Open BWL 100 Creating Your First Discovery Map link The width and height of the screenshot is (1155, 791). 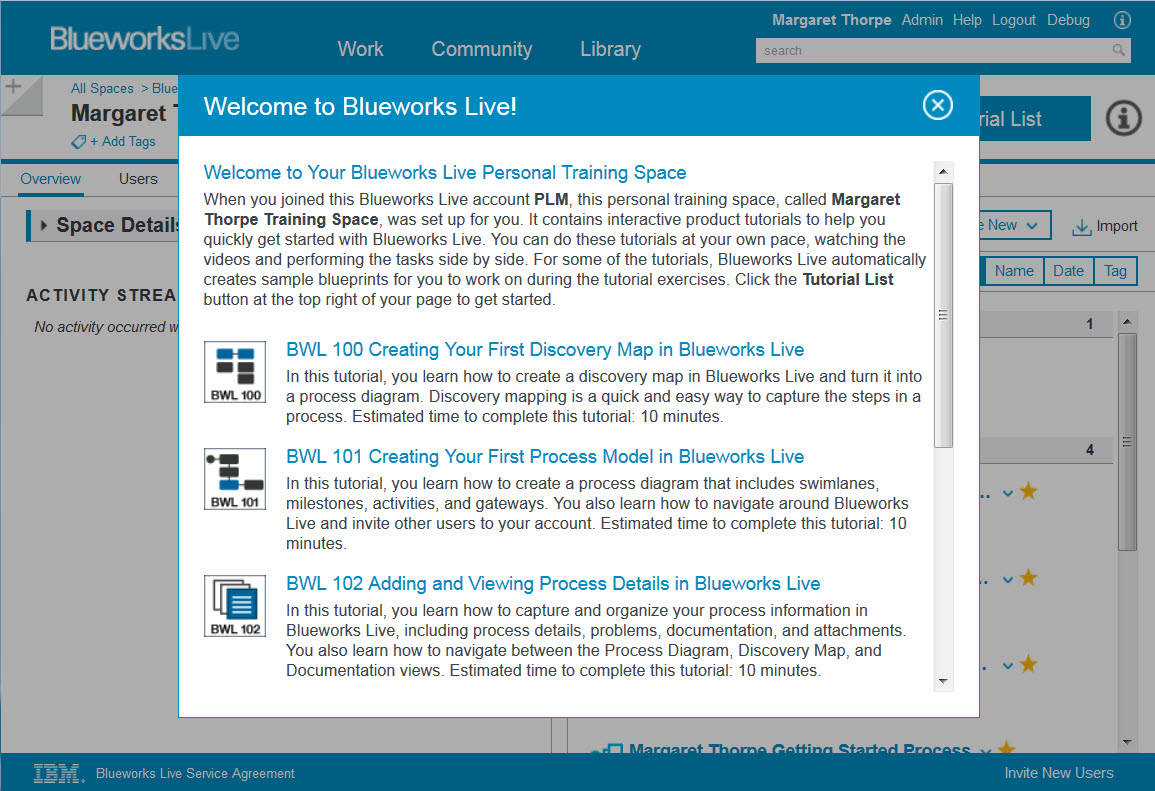pos(545,350)
